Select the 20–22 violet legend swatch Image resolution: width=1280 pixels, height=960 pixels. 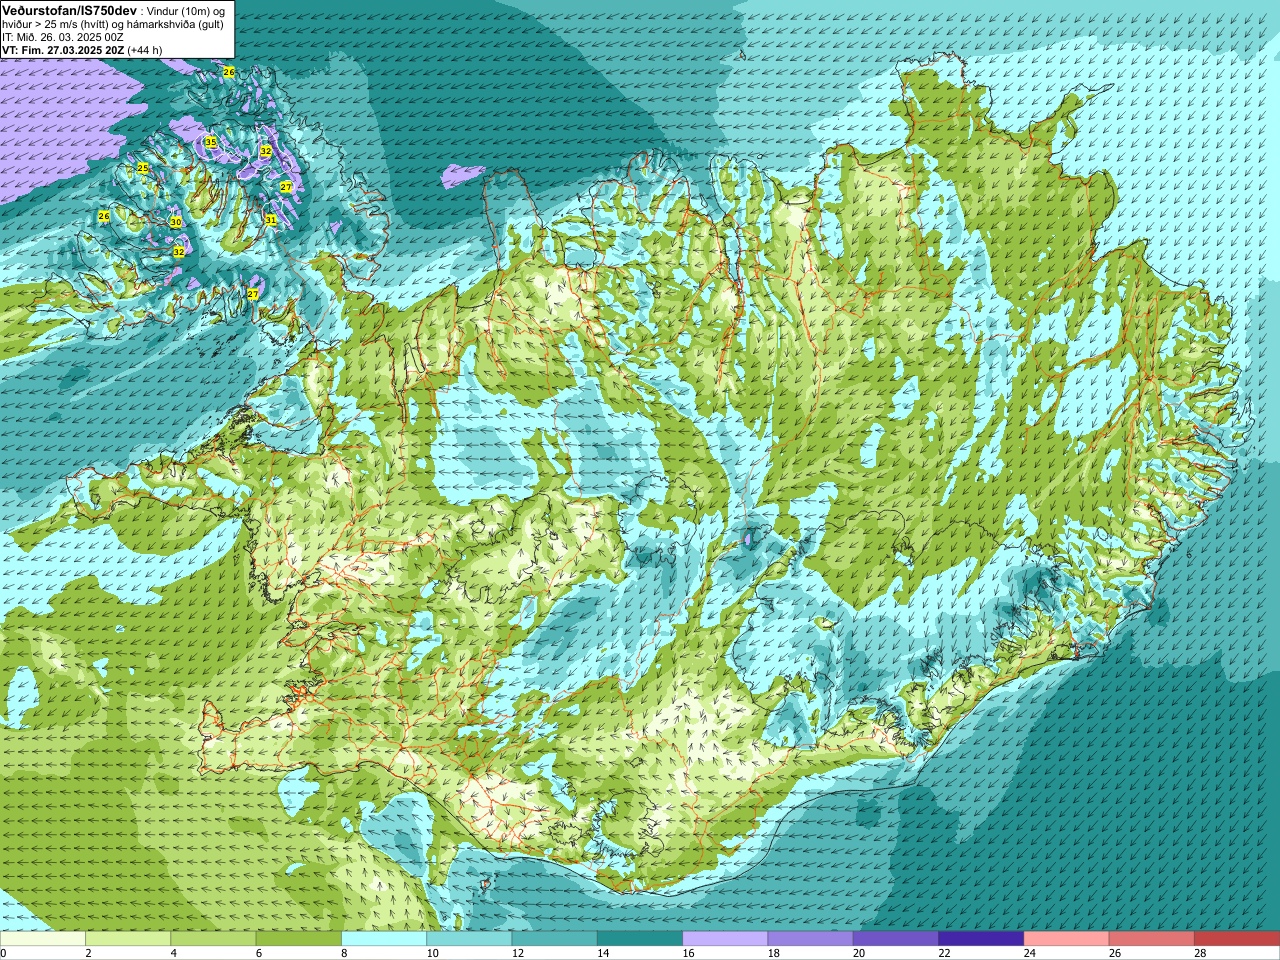(x=896, y=939)
